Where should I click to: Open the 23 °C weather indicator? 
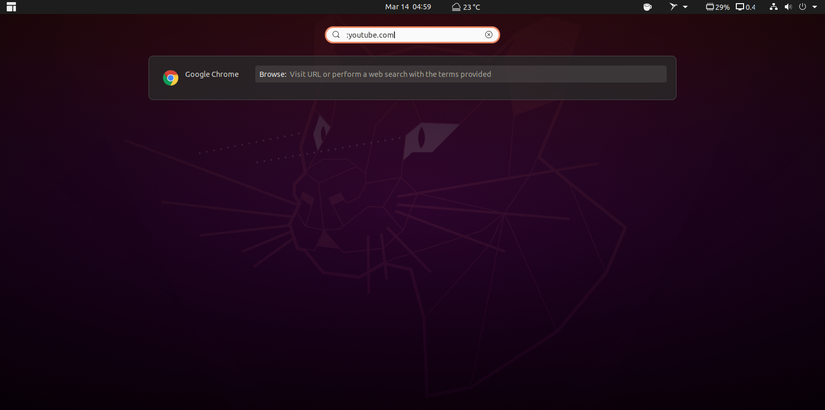pos(466,7)
